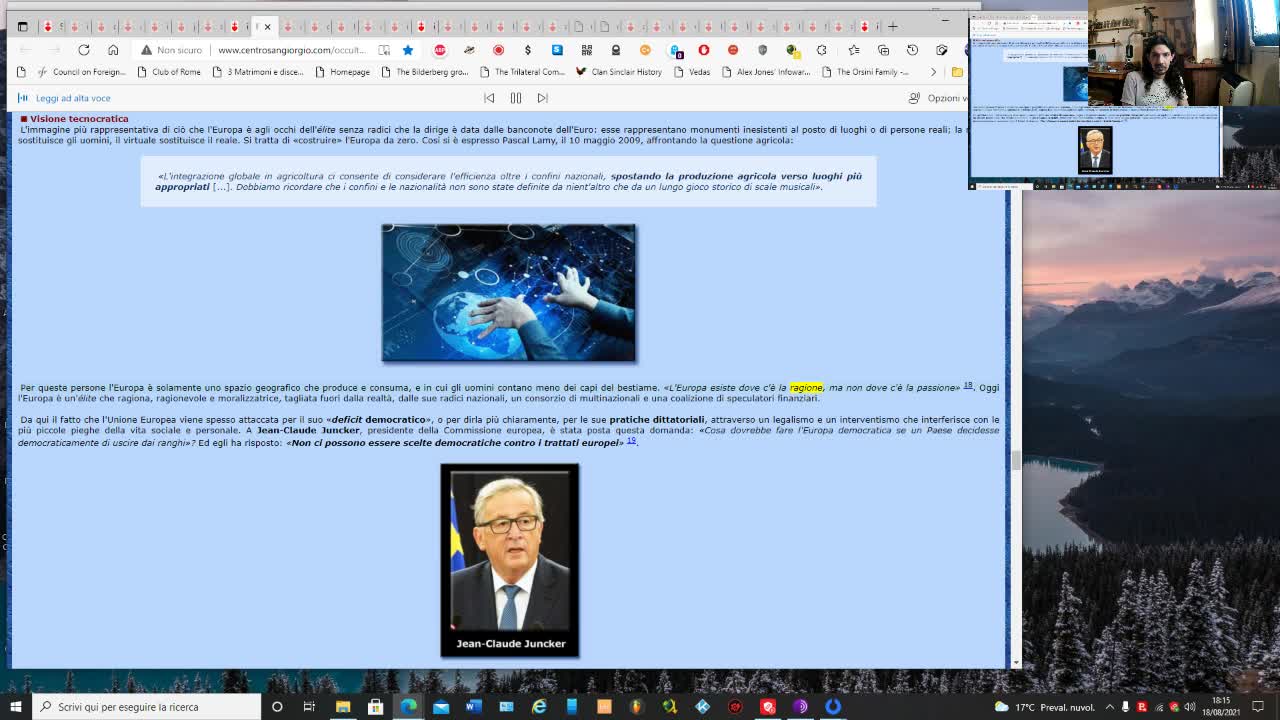Image resolution: width=1280 pixels, height=720 pixels.
Task: Open the tab actions menu icon
Action: tap(22, 27)
